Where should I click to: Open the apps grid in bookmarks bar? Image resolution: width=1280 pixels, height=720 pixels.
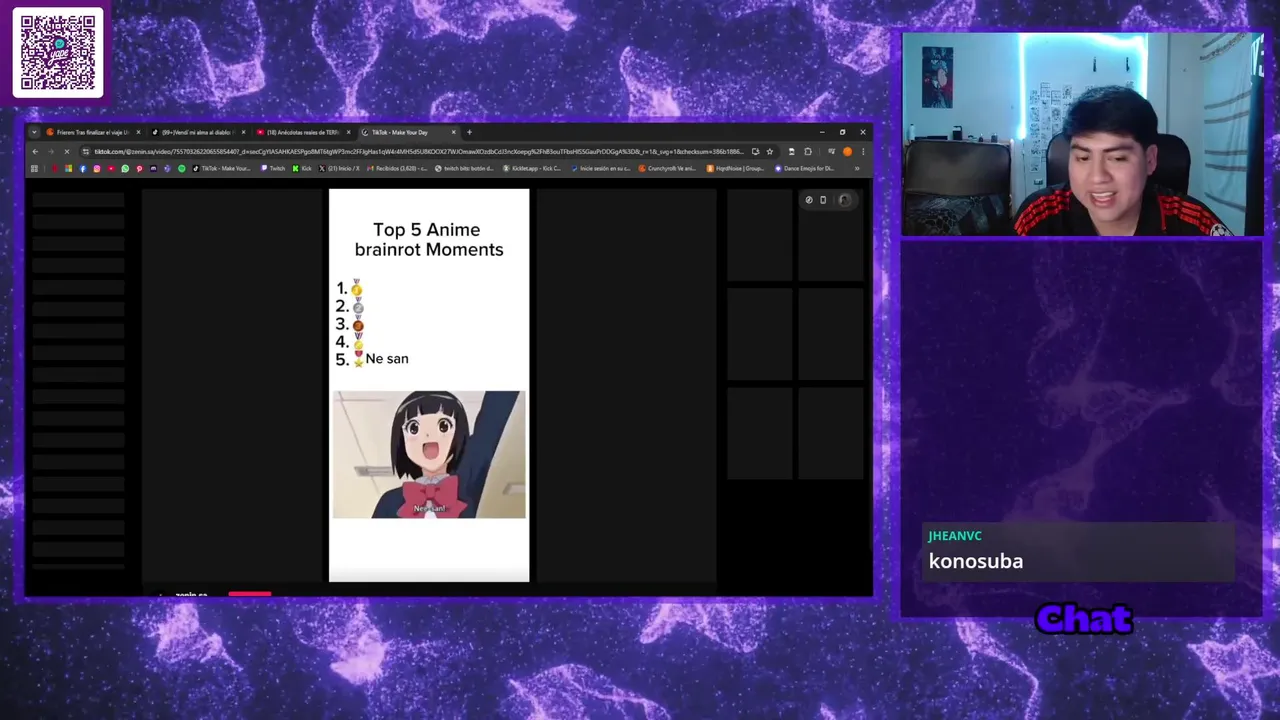point(34,169)
